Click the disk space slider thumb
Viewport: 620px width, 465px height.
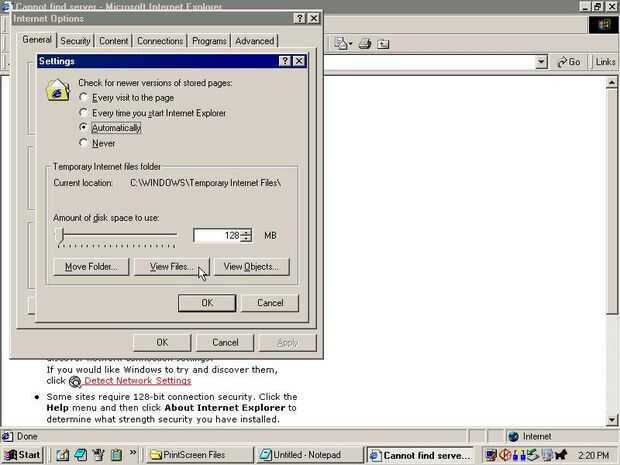tap(60, 235)
